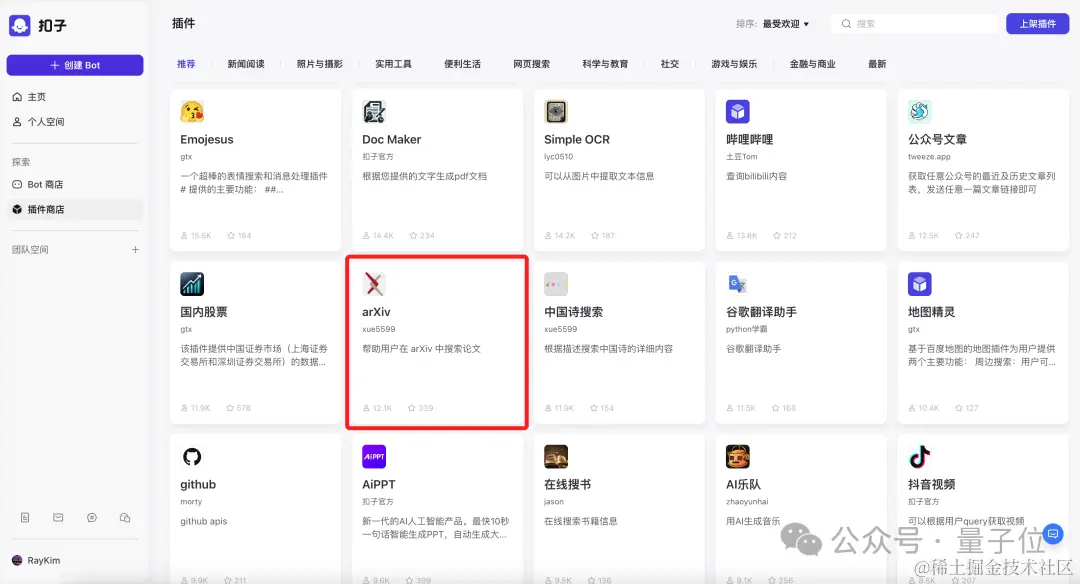The height and width of the screenshot is (584, 1080).
Task: Click the 在线搜书 book icon
Action: coord(556,457)
